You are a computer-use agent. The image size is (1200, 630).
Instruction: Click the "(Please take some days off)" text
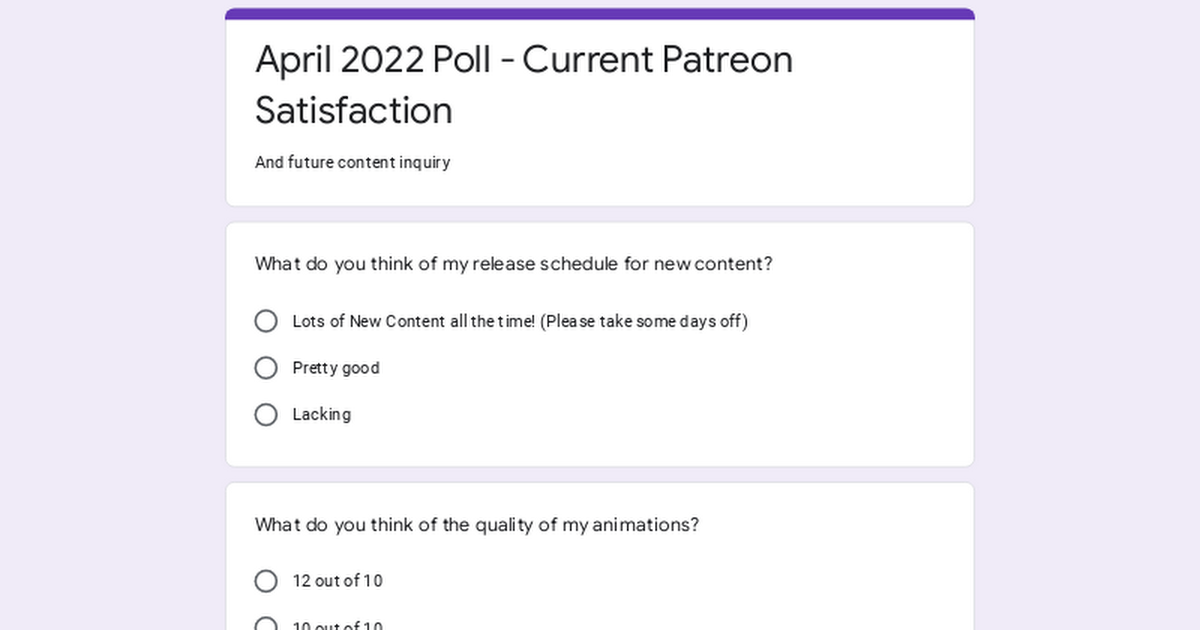644,321
